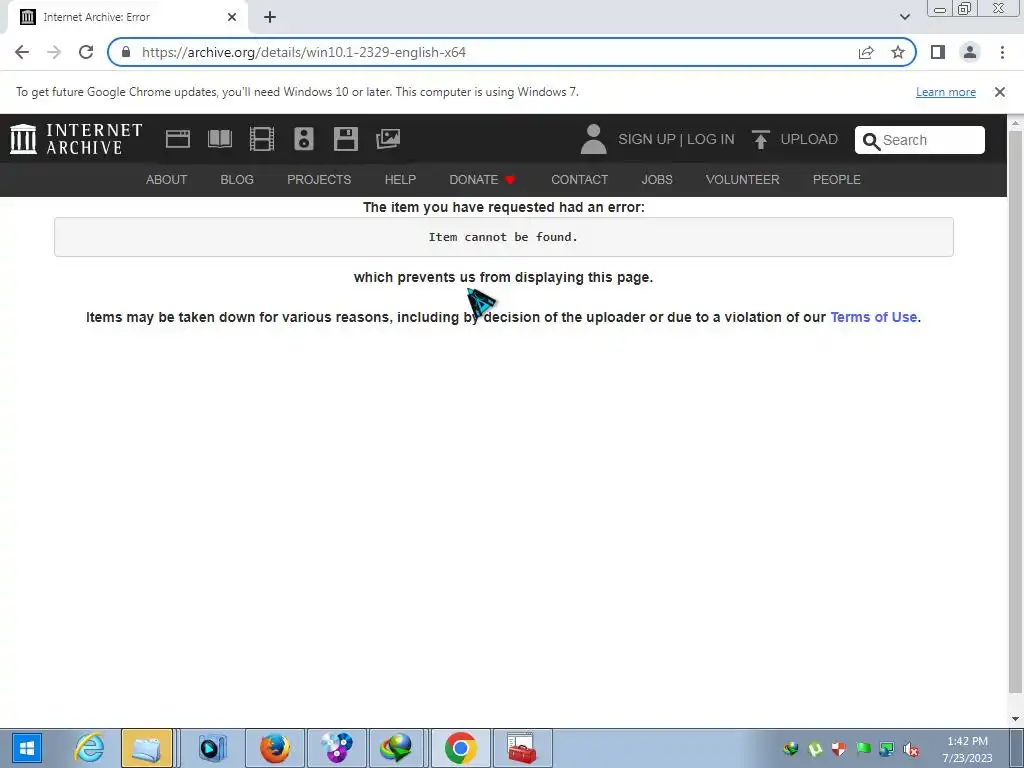Screen dimensions: 1024x768
Task: Click the Chrome address bar URL
Action: pos(304,52)
